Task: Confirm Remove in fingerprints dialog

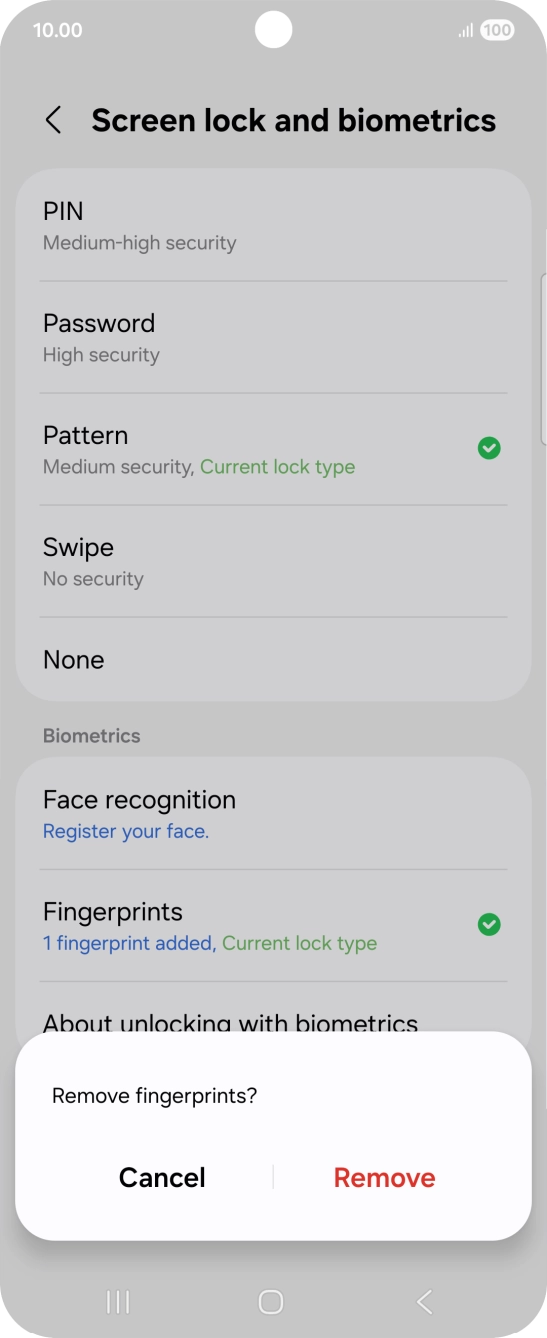Action: pyautogui.click(x=385, y=1177)
